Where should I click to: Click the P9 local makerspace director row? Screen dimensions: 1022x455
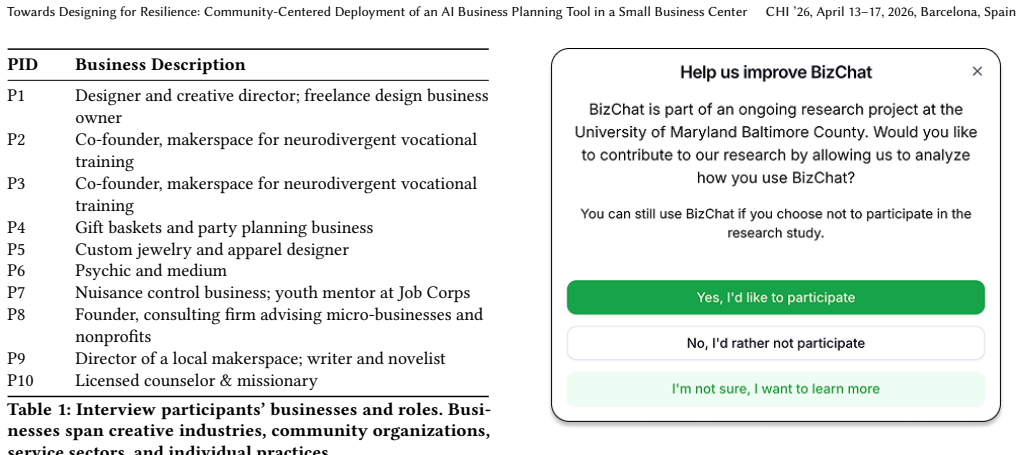pos(248,359)
